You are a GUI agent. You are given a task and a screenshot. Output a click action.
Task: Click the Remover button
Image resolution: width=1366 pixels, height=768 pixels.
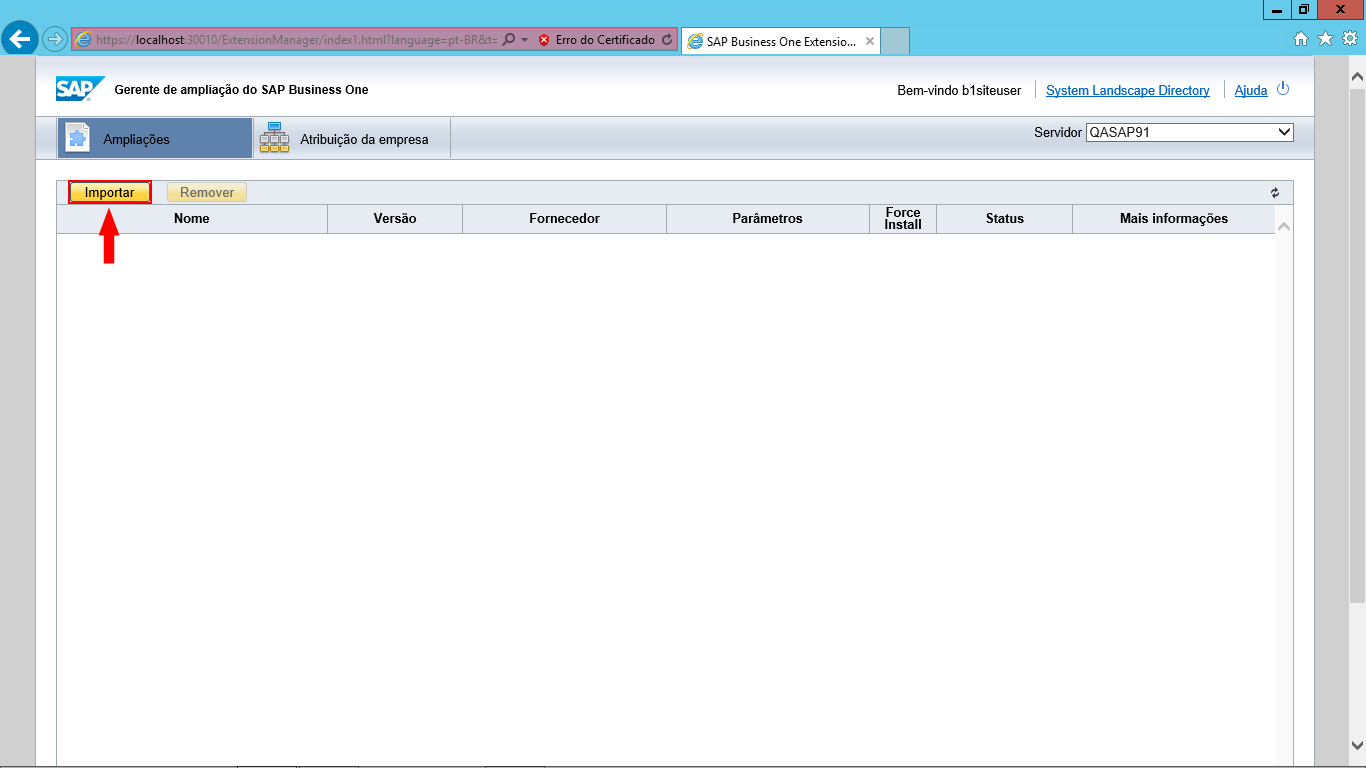point(207,193)
